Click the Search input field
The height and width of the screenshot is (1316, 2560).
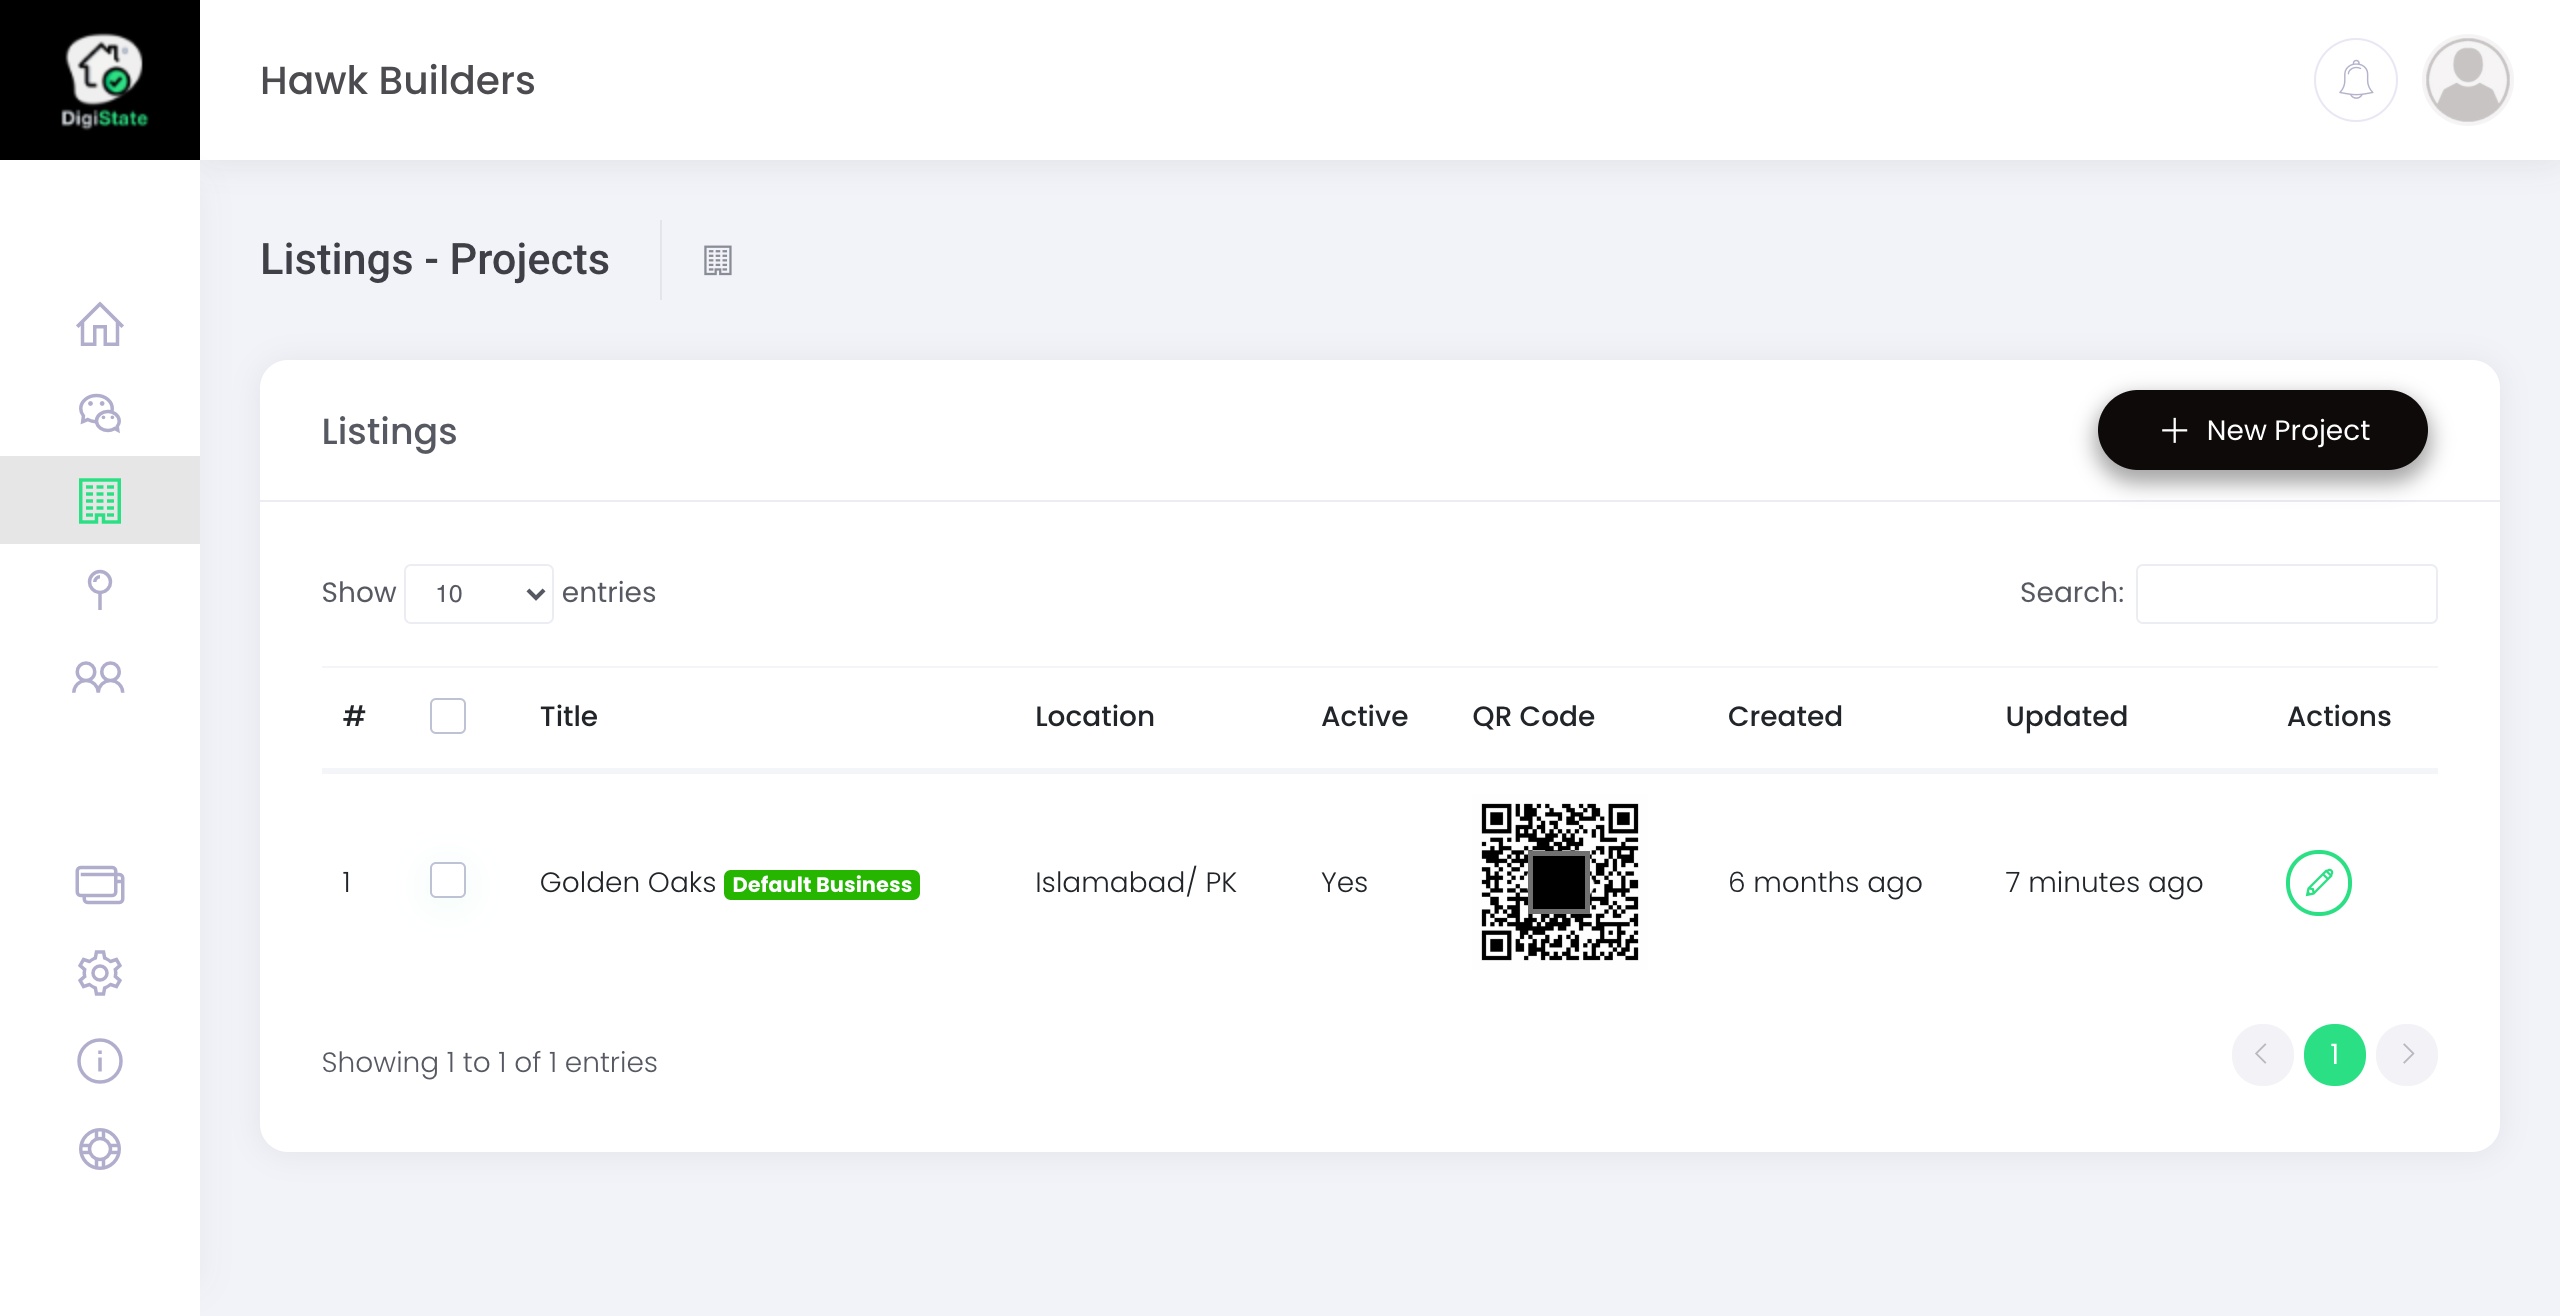(2286, 593)
